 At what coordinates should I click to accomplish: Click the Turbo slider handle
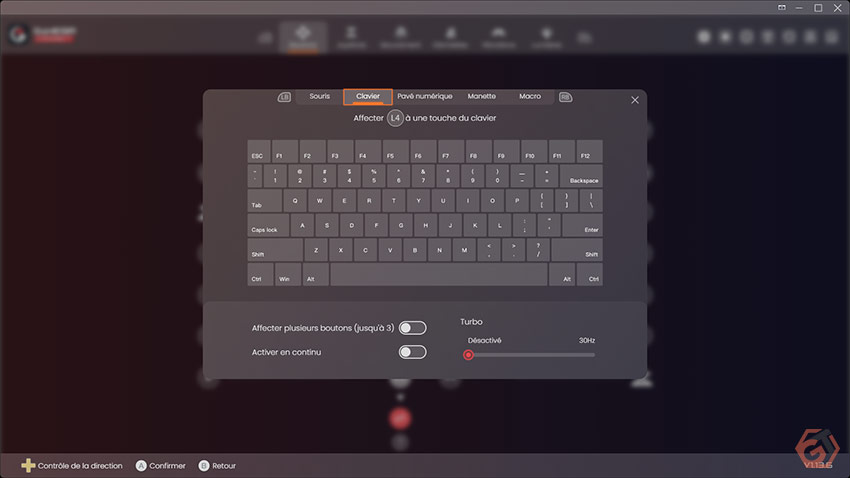[x=468, y=355]
